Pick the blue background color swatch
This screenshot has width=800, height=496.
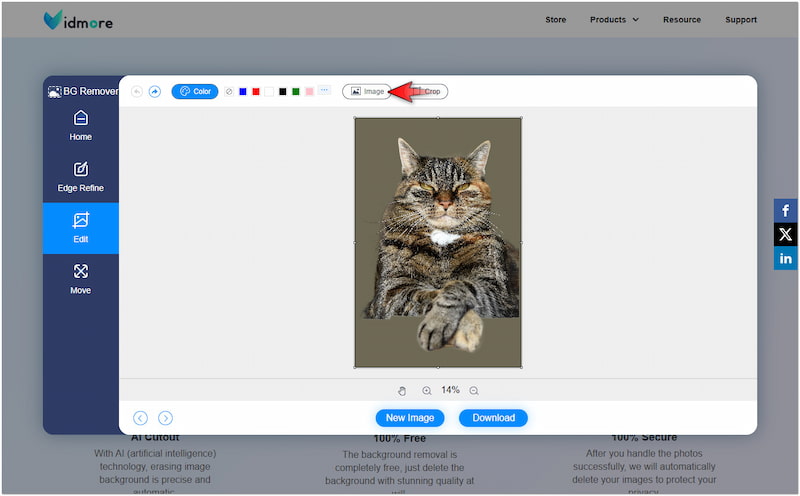[x=243, y=91]
